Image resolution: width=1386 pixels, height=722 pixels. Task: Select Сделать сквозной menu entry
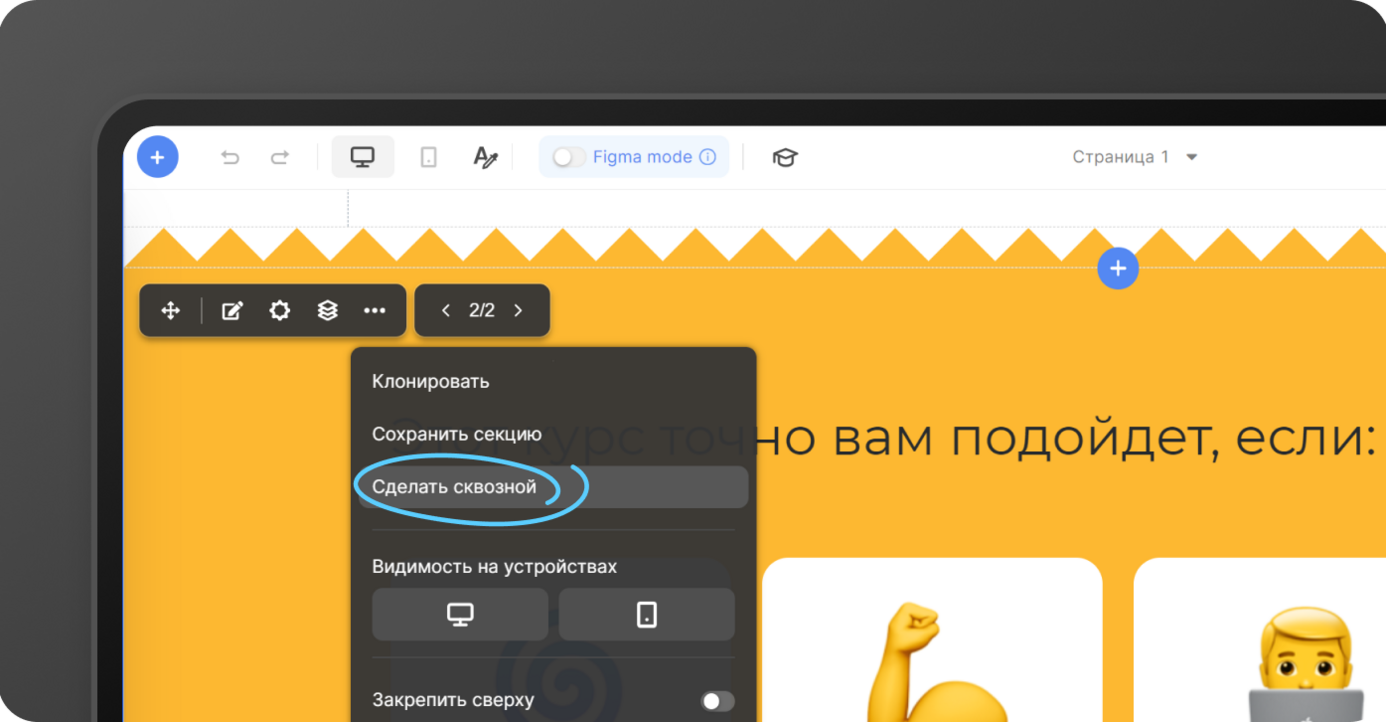pos(553,487)
